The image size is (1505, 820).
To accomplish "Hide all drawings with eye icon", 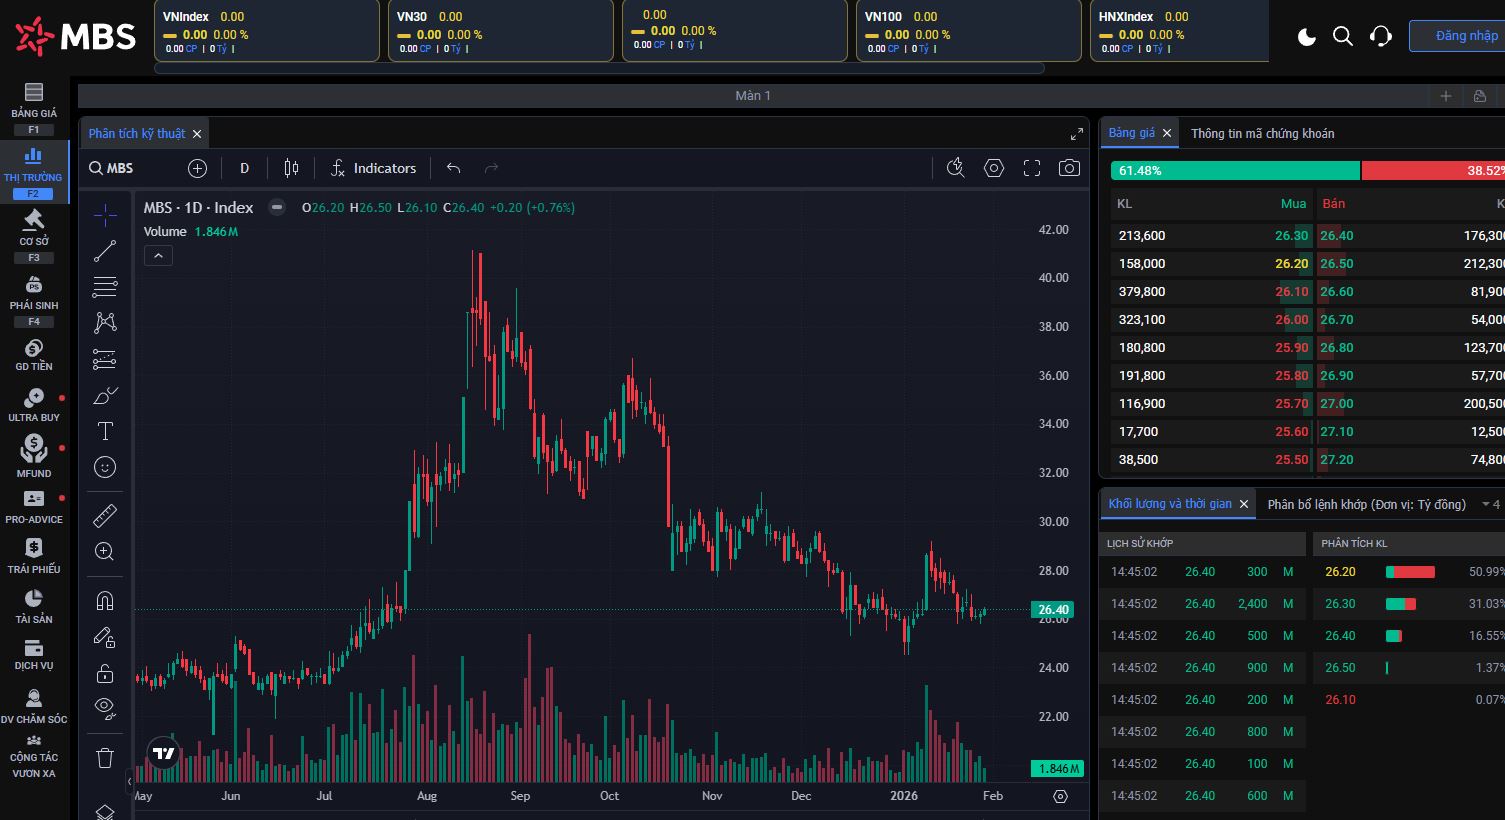I will coord(105,709).
